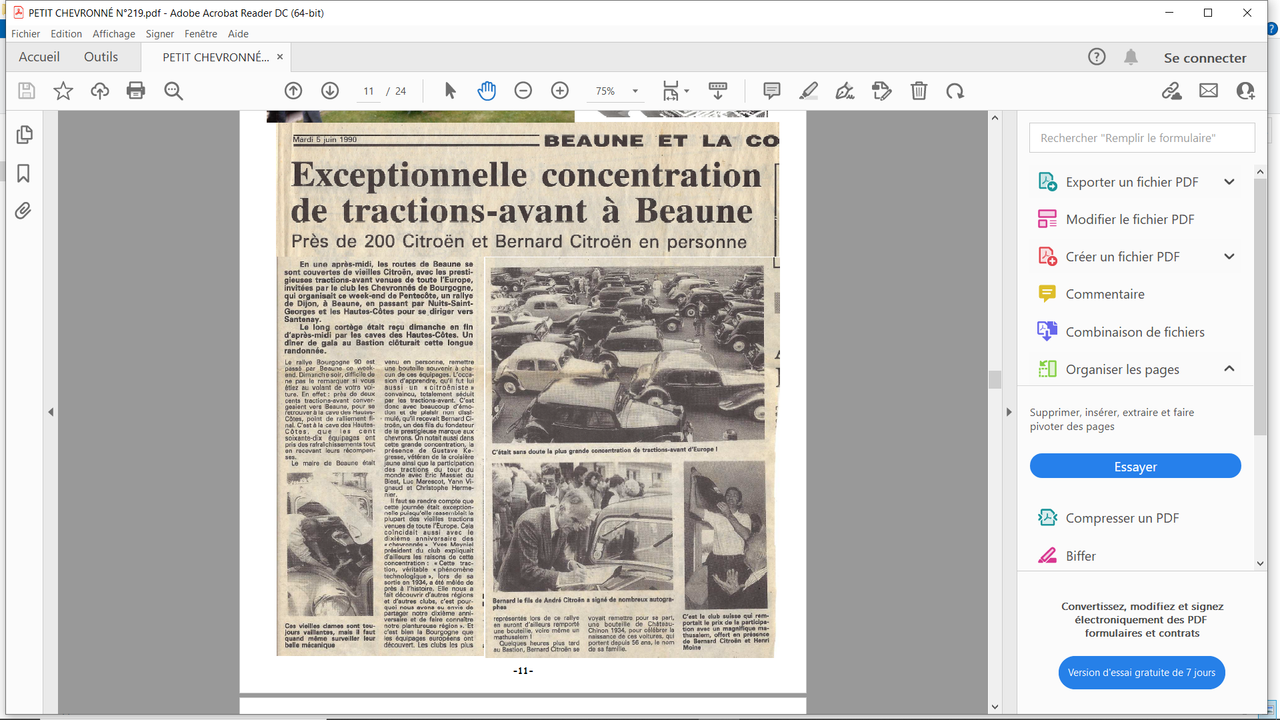Select the highlighter pen tool
This screenshot has width=1280, height=720.
point(809,91)
